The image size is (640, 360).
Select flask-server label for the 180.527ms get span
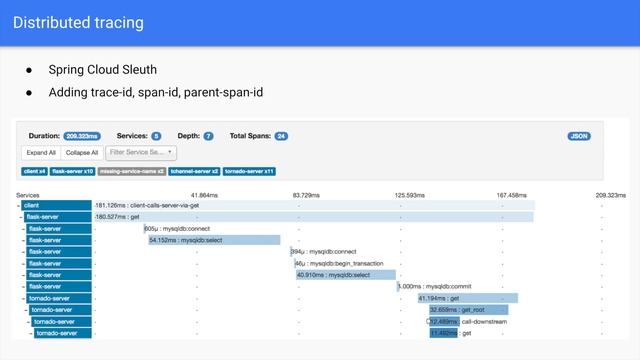pyautogui.click(x=58, y=217)
